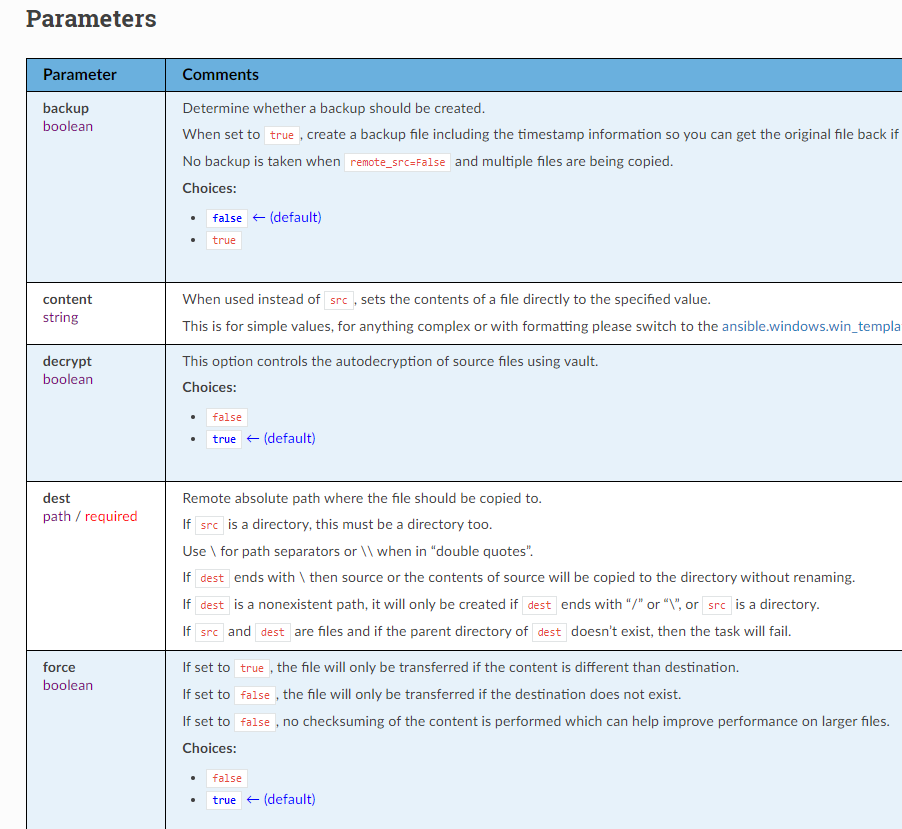Click the true code snippet in "When set to" line

tap(282, 135)
